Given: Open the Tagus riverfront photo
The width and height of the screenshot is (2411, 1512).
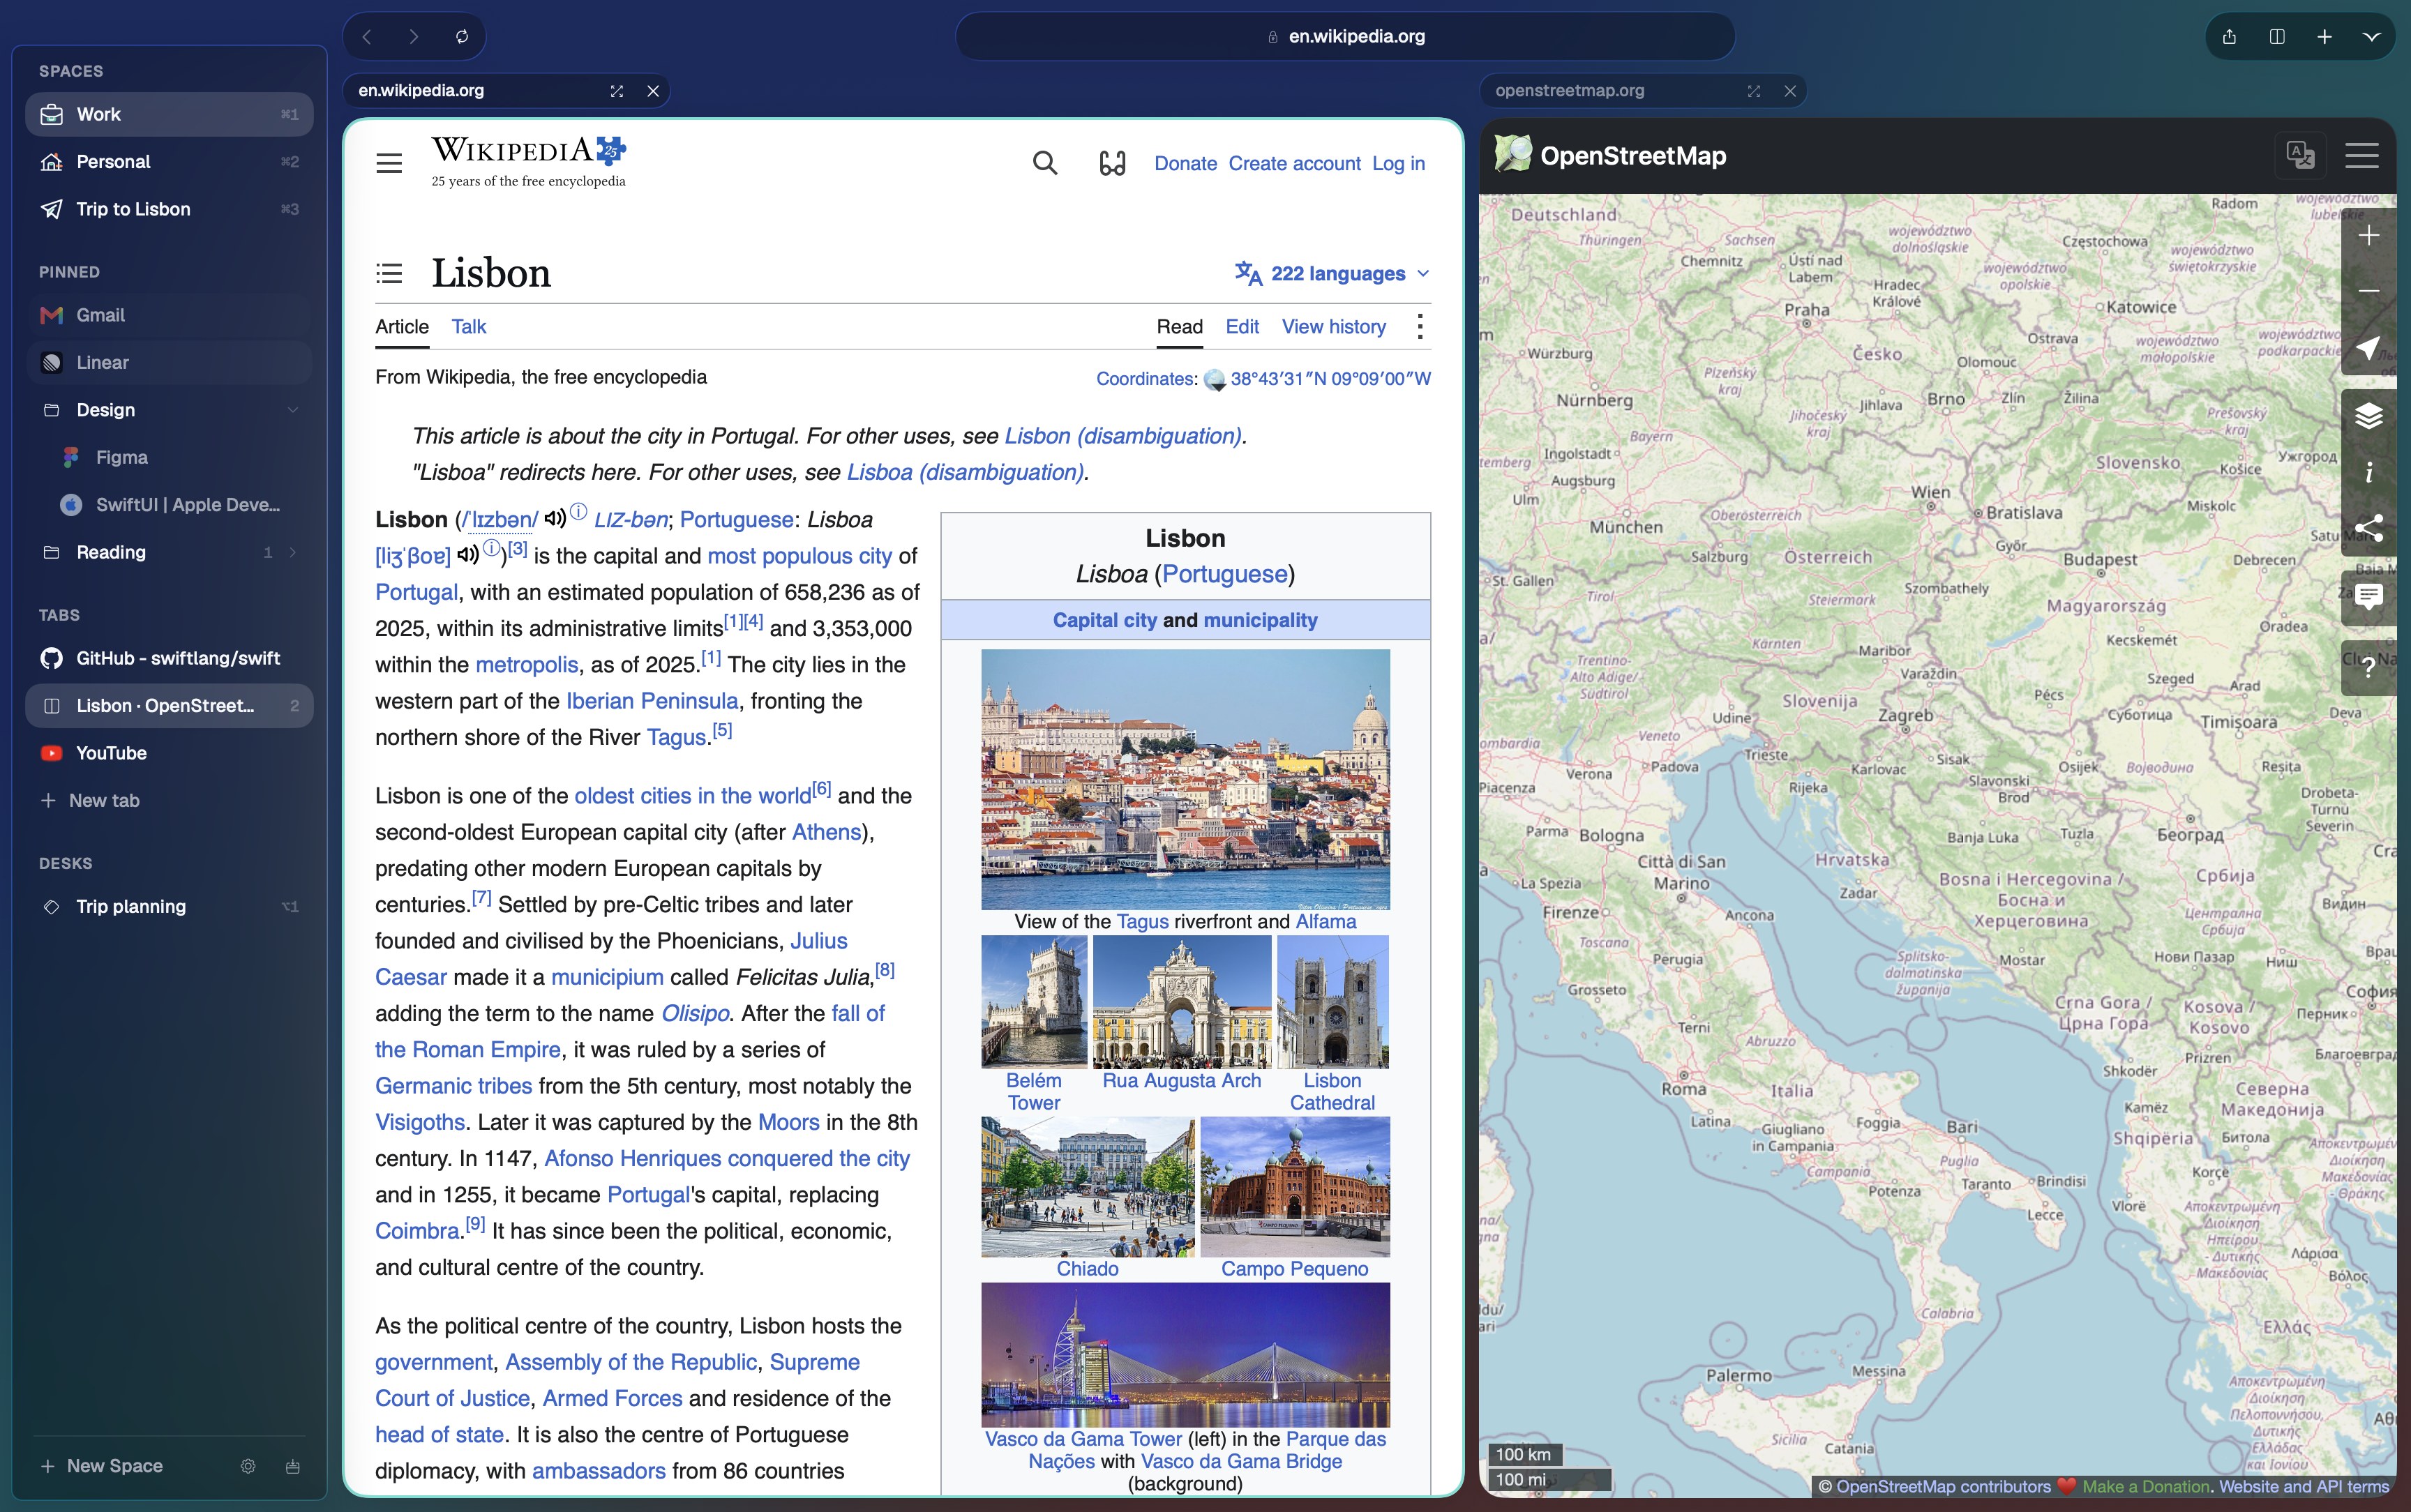Looking at the screenshot, I should coord(1185,779).
